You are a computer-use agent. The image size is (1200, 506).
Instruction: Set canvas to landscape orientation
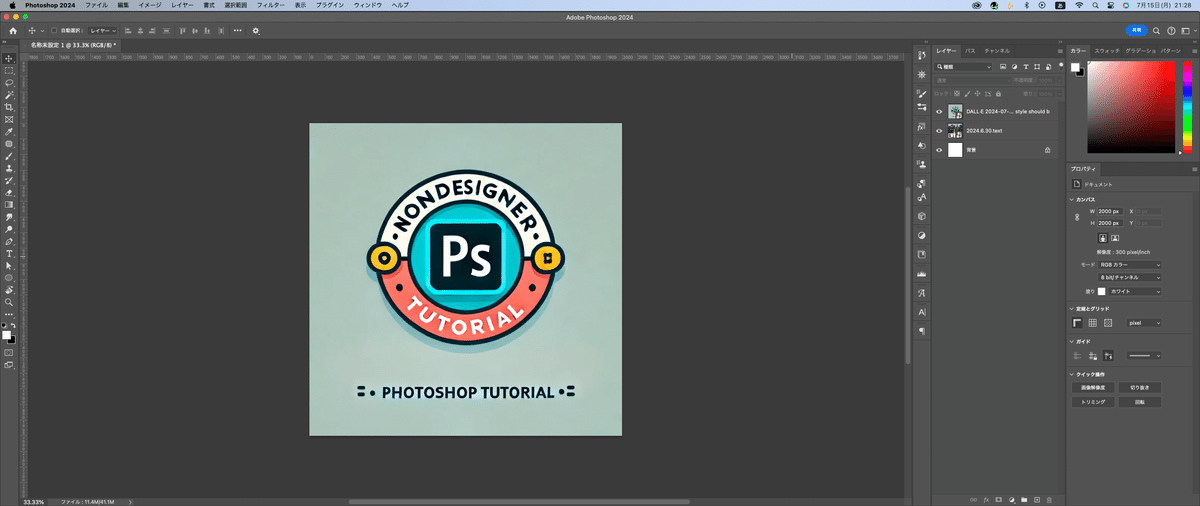(1116, 238)
